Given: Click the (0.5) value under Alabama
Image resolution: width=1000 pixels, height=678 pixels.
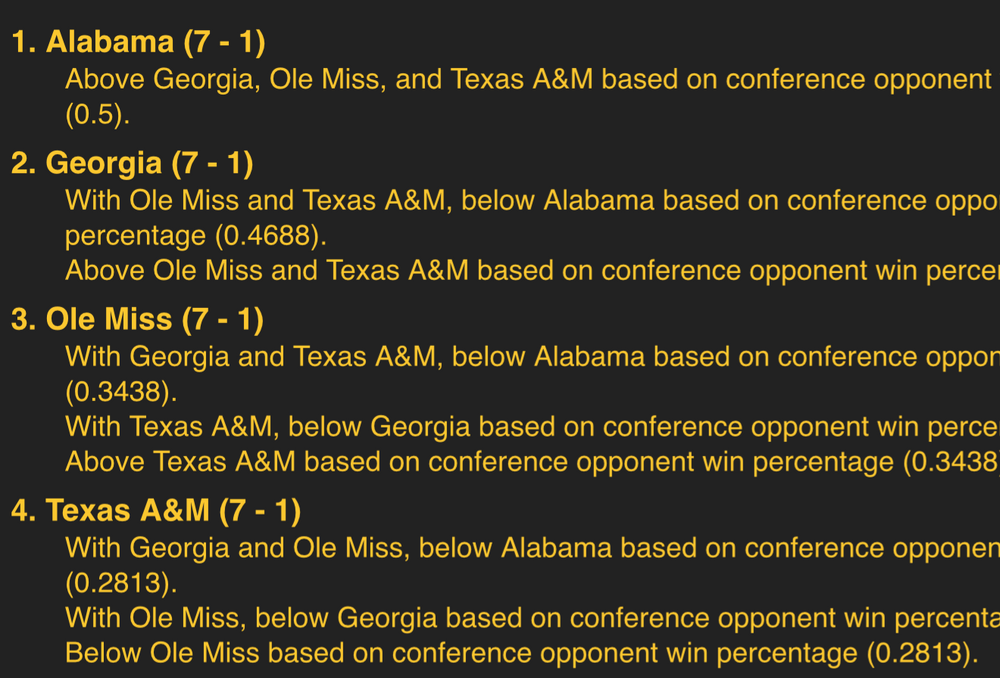Looking at the screenshot, I should coord(97,114).
